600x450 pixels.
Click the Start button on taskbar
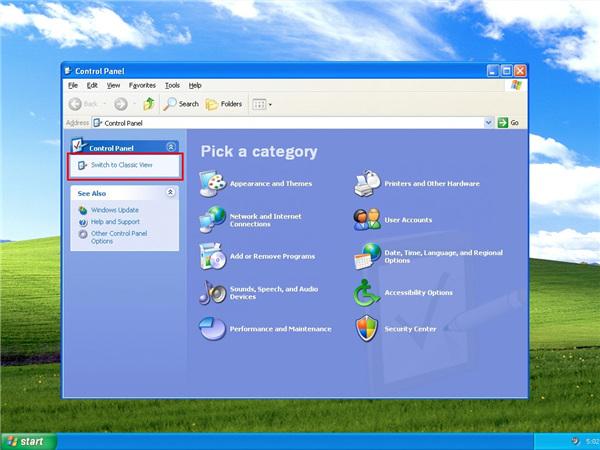[x=27, y=441]
